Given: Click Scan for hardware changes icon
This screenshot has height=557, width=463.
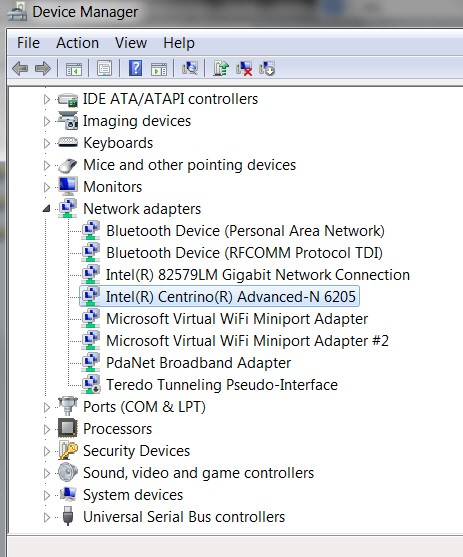Looking at the screenshot, I should pos(190,68).
